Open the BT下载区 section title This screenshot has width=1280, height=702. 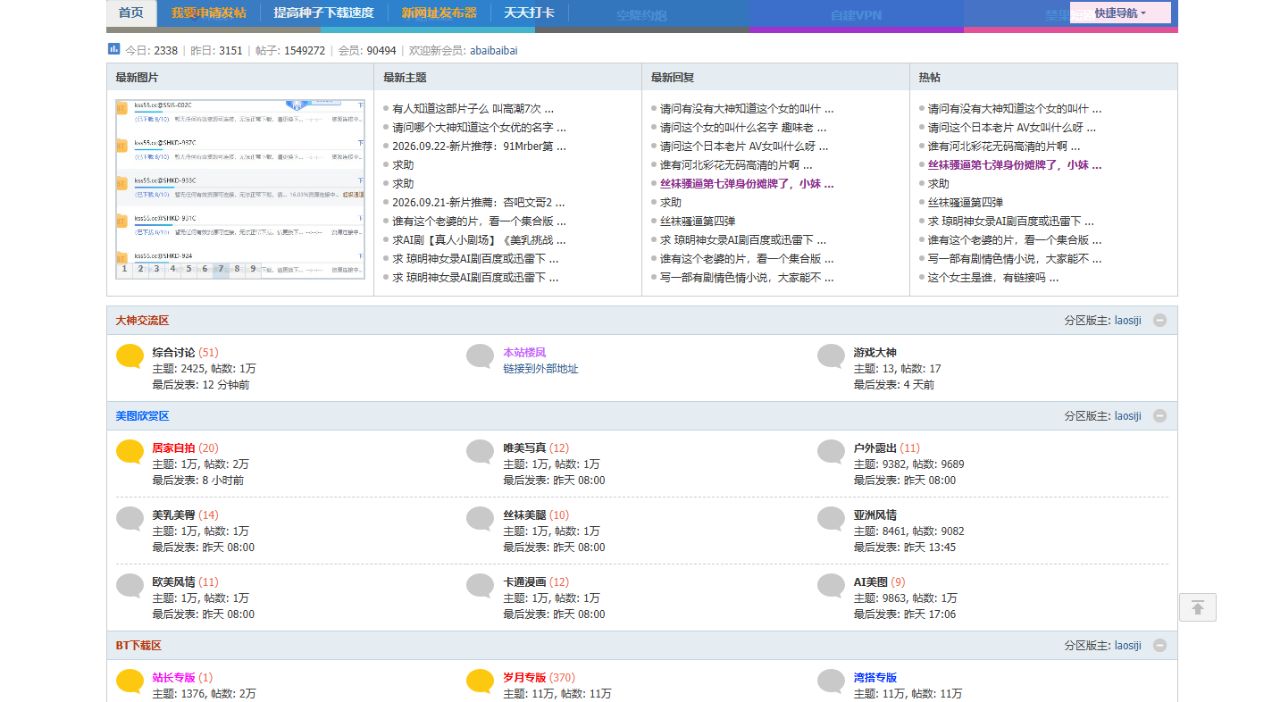point(138,646)
